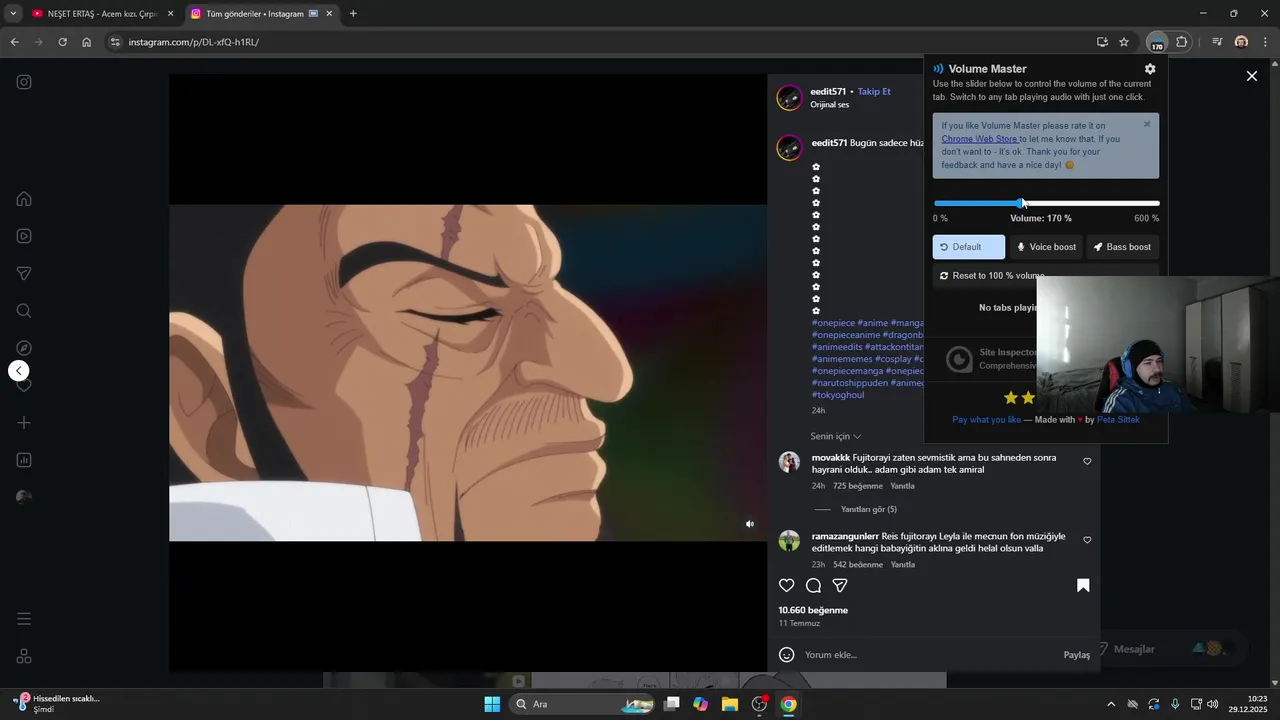Click the install app icon in address bar

tap(1102, 42)
